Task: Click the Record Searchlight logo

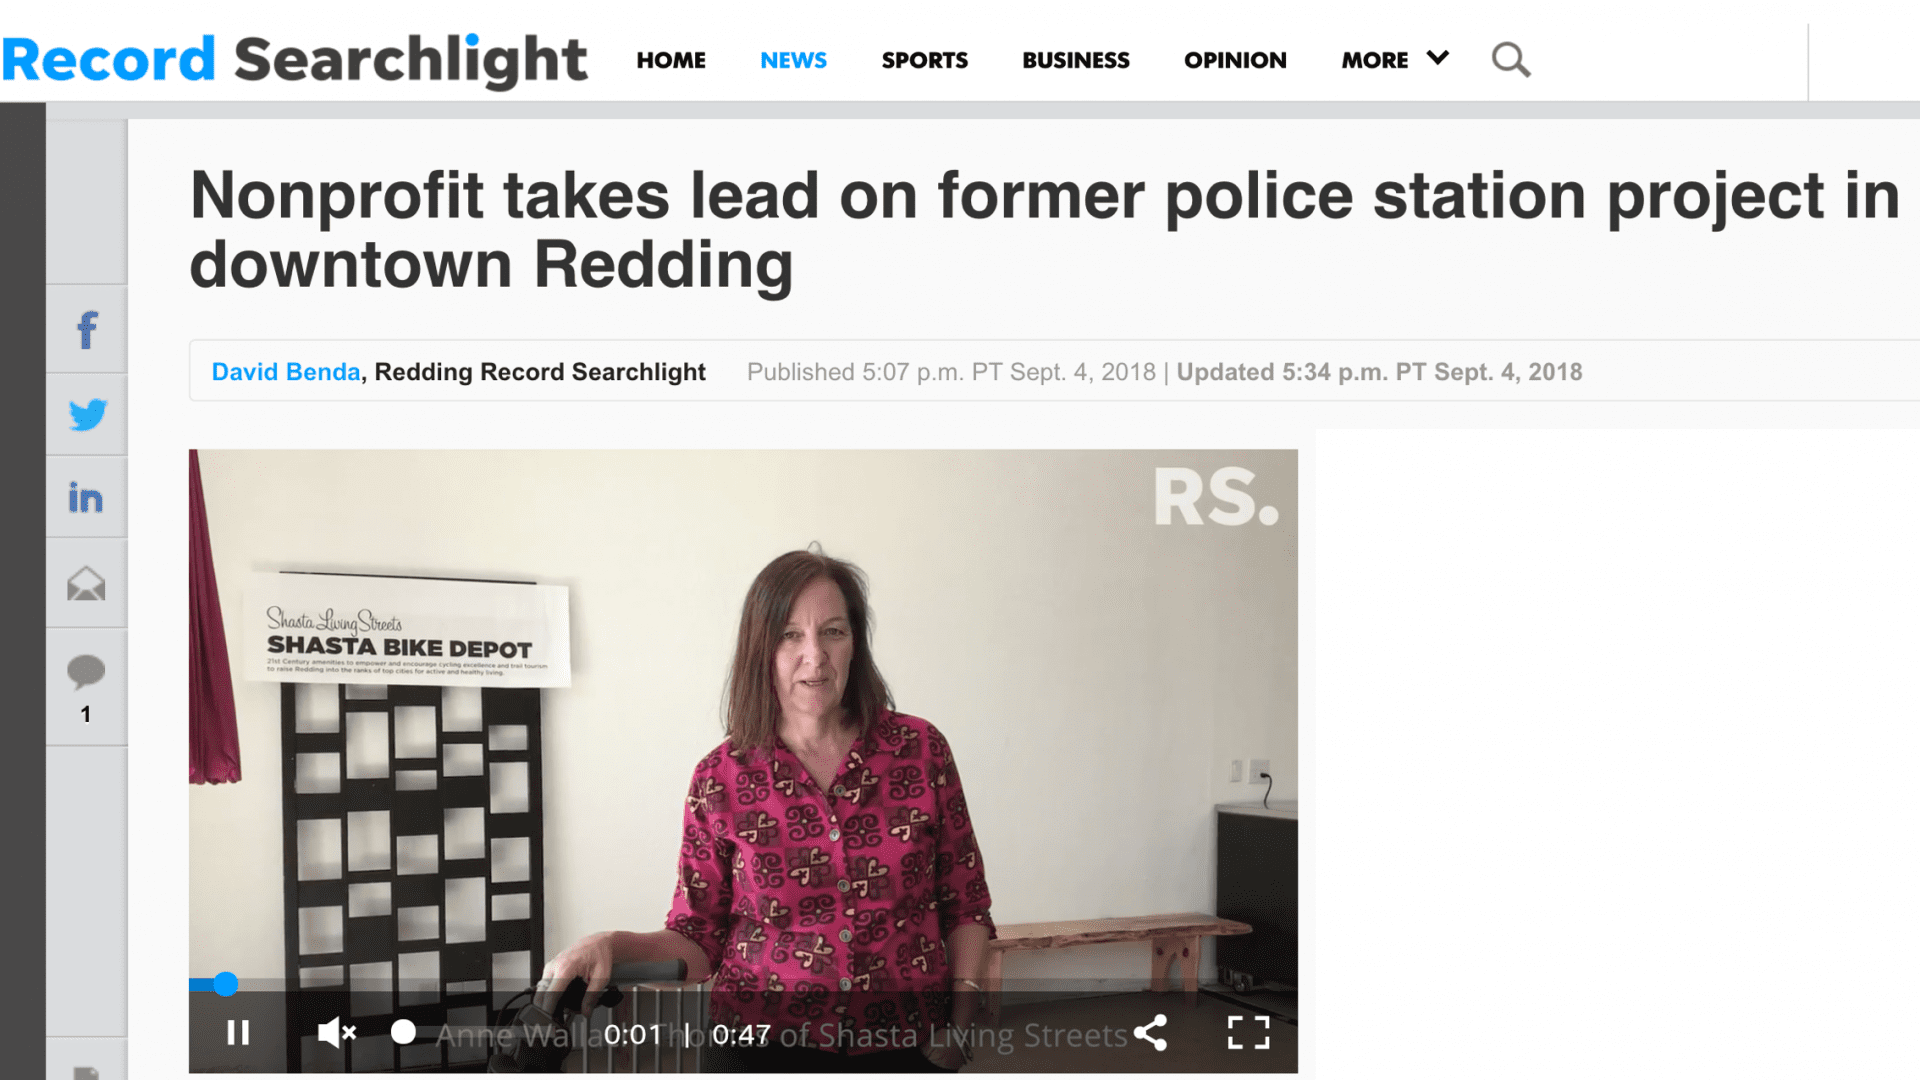Action: [x=294, y=60]
